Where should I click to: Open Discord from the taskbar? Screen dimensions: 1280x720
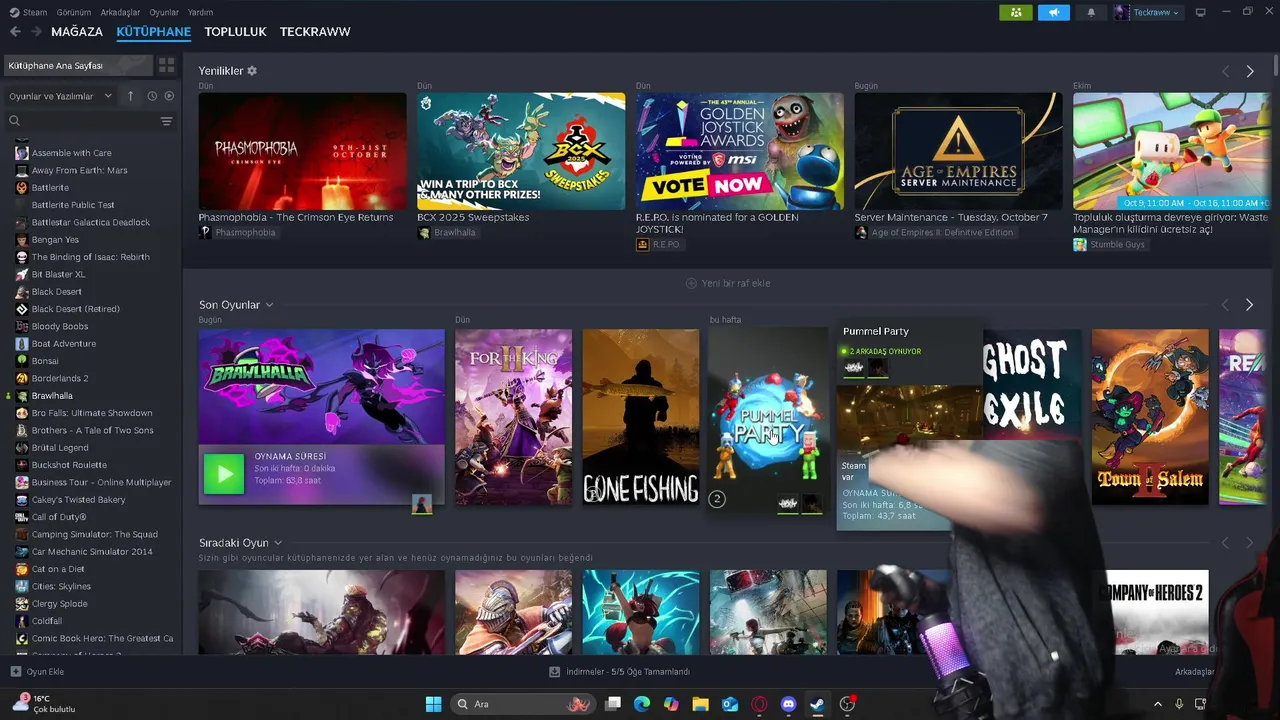click(x=788, y=704)
